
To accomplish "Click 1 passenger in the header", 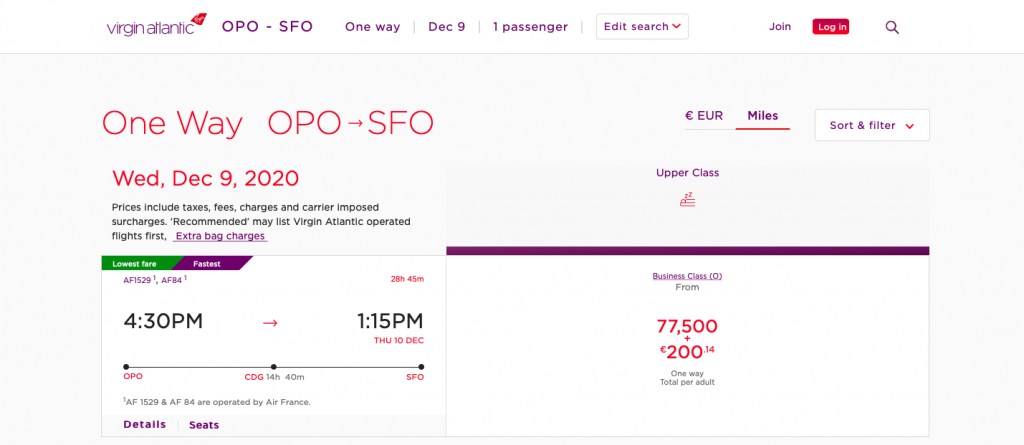I will (x=530, y=27).
